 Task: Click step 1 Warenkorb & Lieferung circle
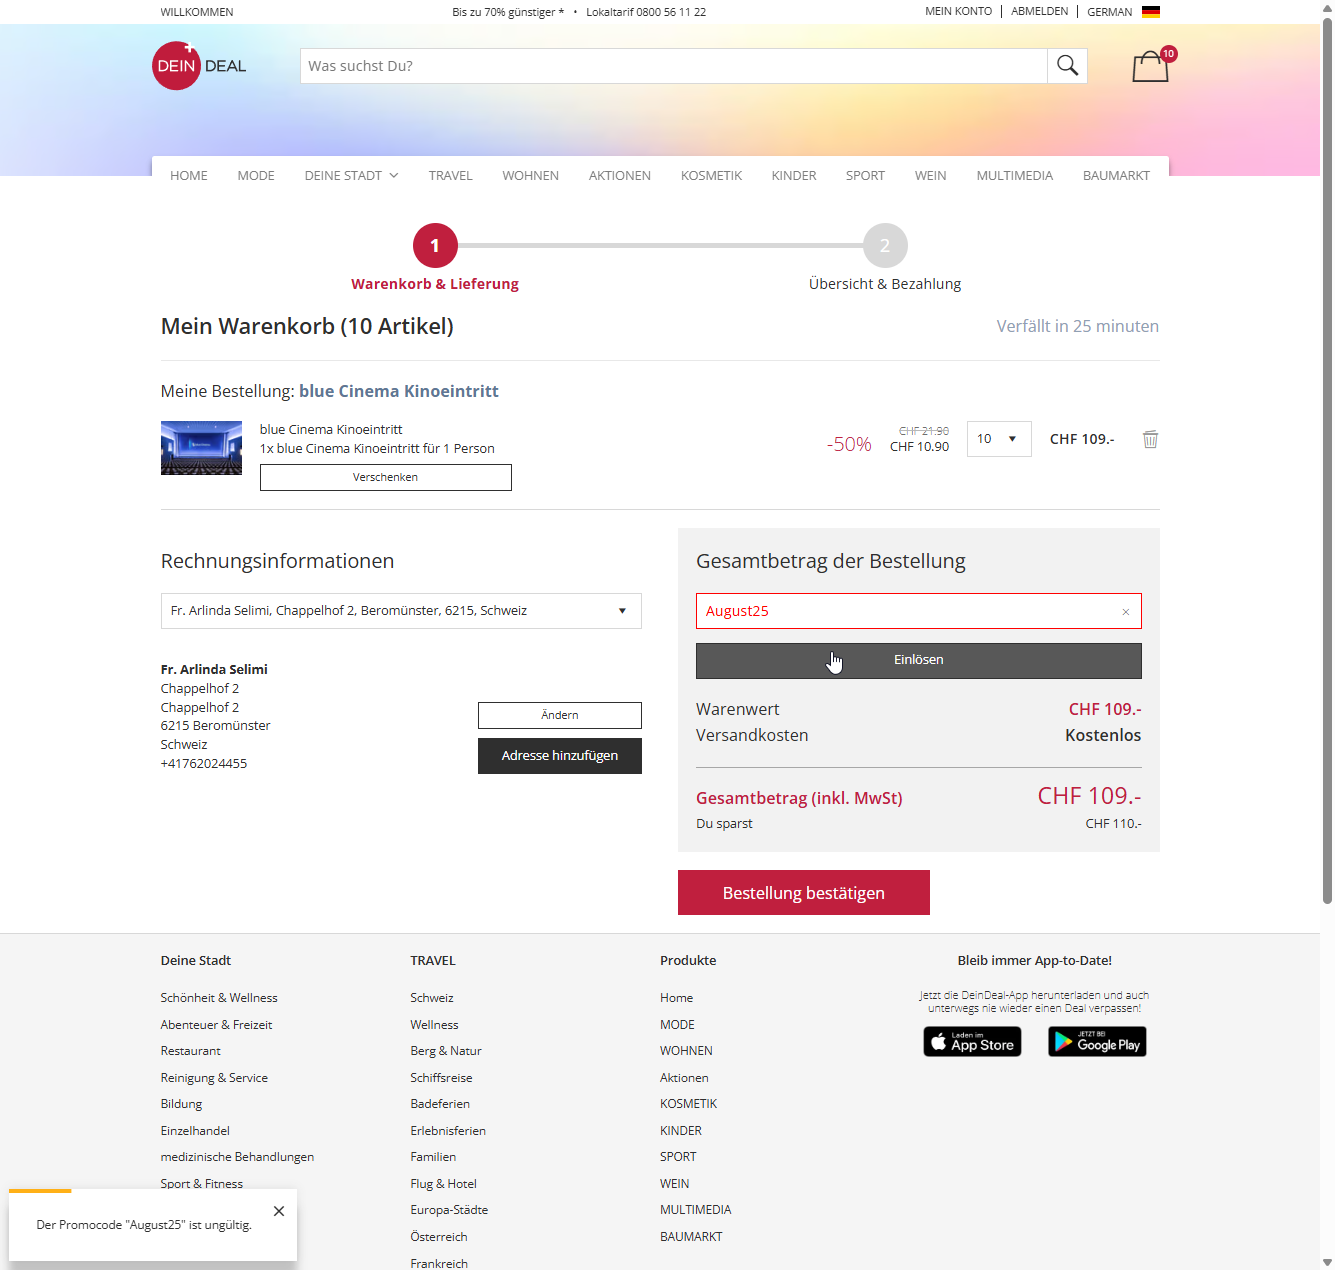tap(435, 245)
